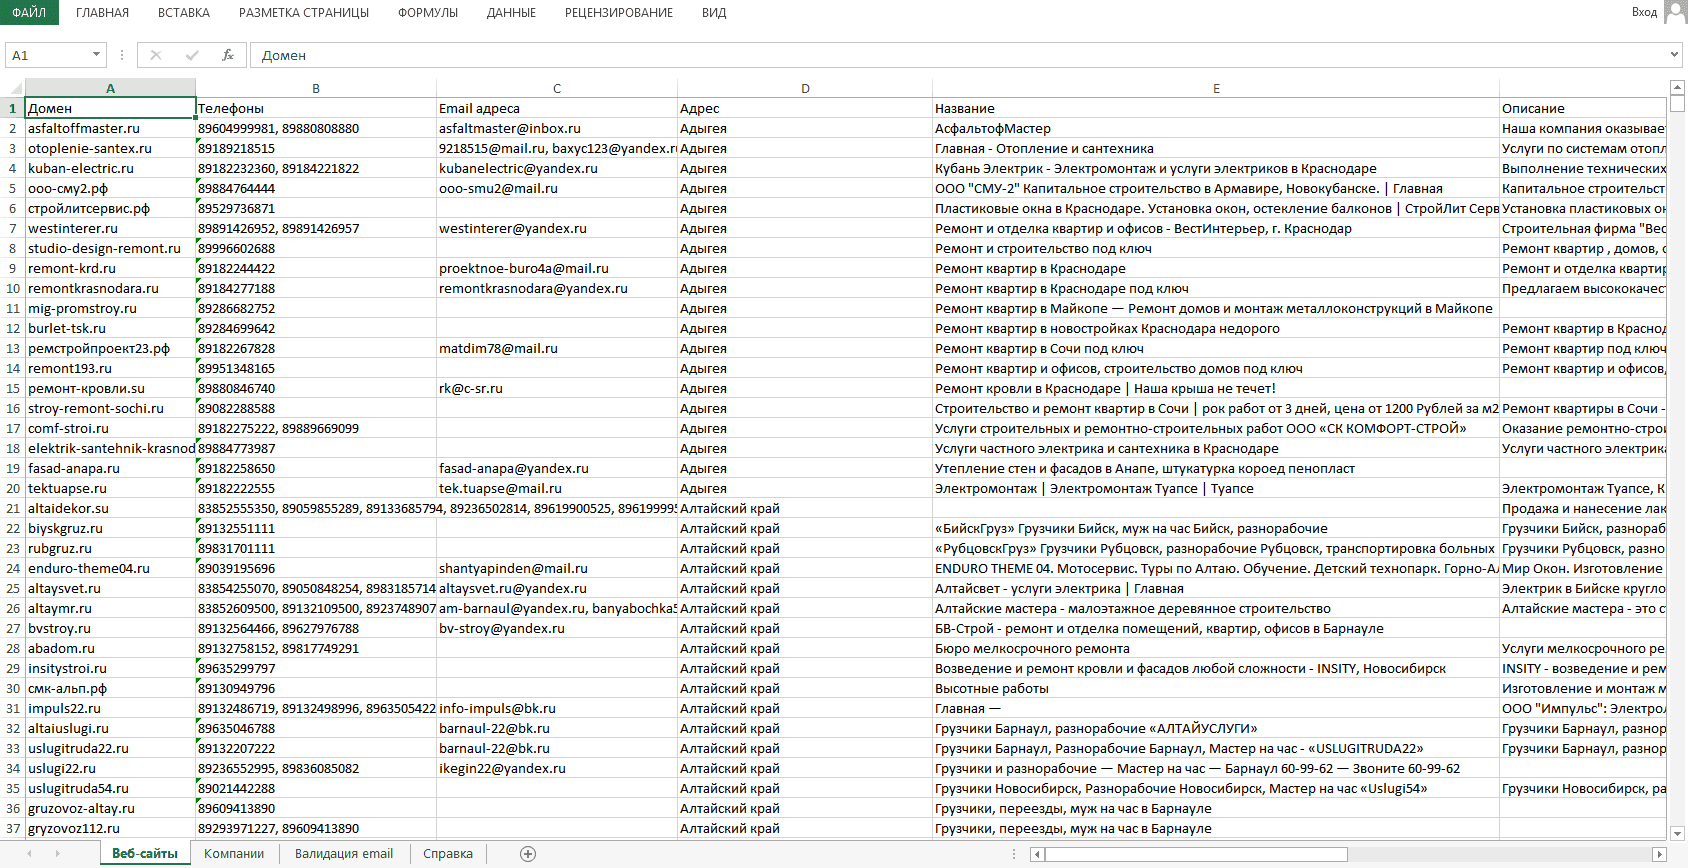Screen dimensions: 1688x868
Task: Select column D header
Action: point(805,88)
